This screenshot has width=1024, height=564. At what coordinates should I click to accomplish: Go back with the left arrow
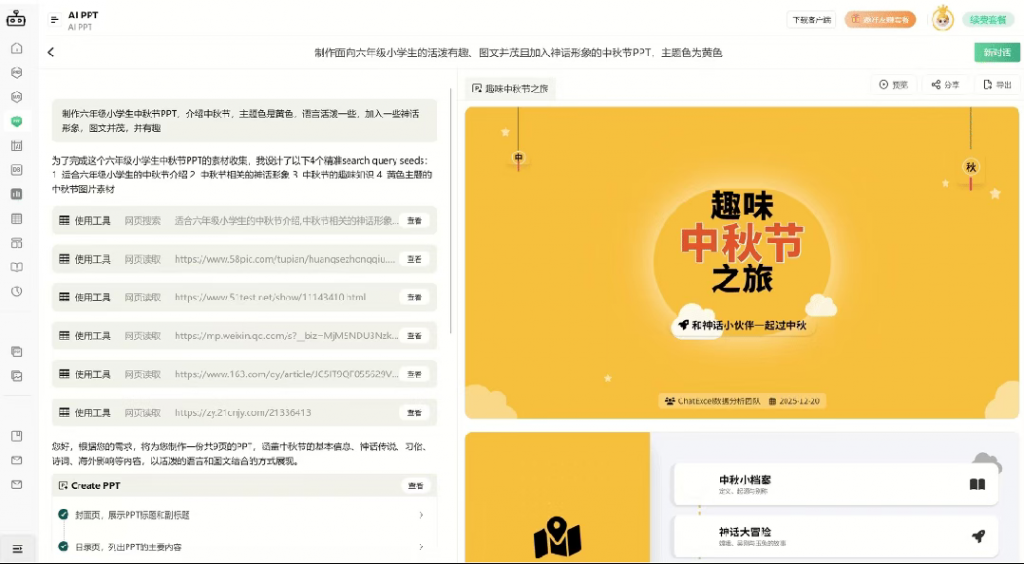(x=51, y=52)
